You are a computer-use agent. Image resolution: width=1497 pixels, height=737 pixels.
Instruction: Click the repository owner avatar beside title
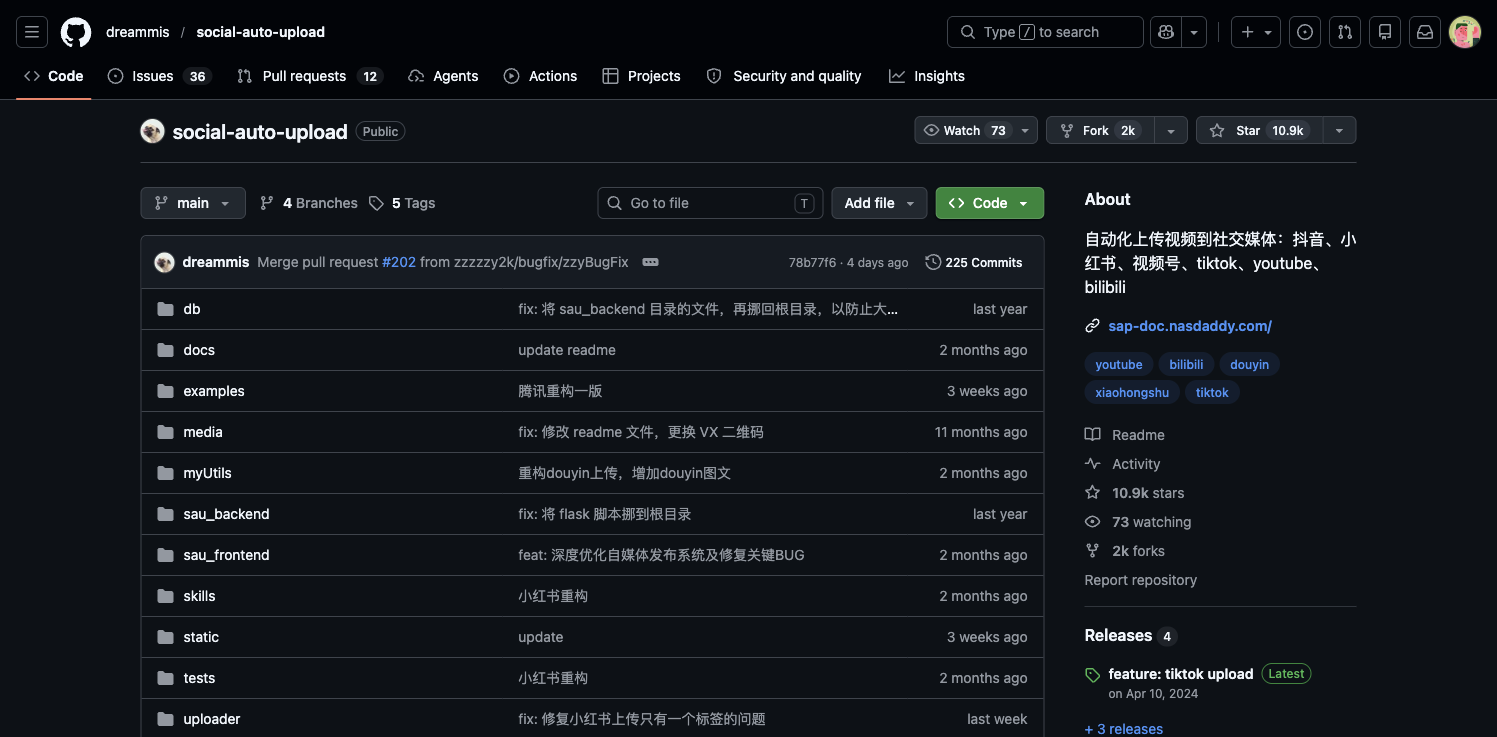152,131
